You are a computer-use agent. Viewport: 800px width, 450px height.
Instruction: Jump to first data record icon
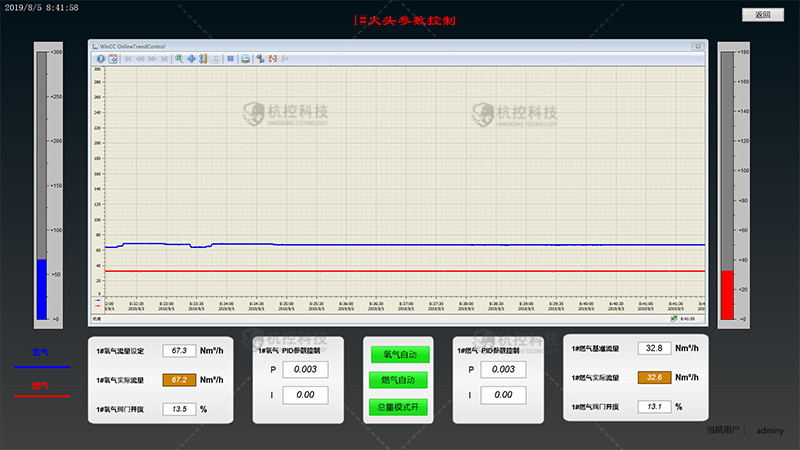127,59
